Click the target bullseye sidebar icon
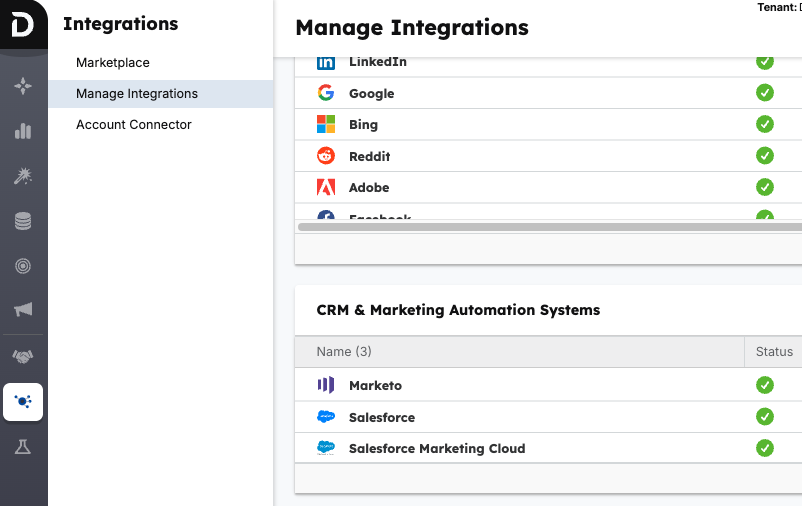 point(23,266)
